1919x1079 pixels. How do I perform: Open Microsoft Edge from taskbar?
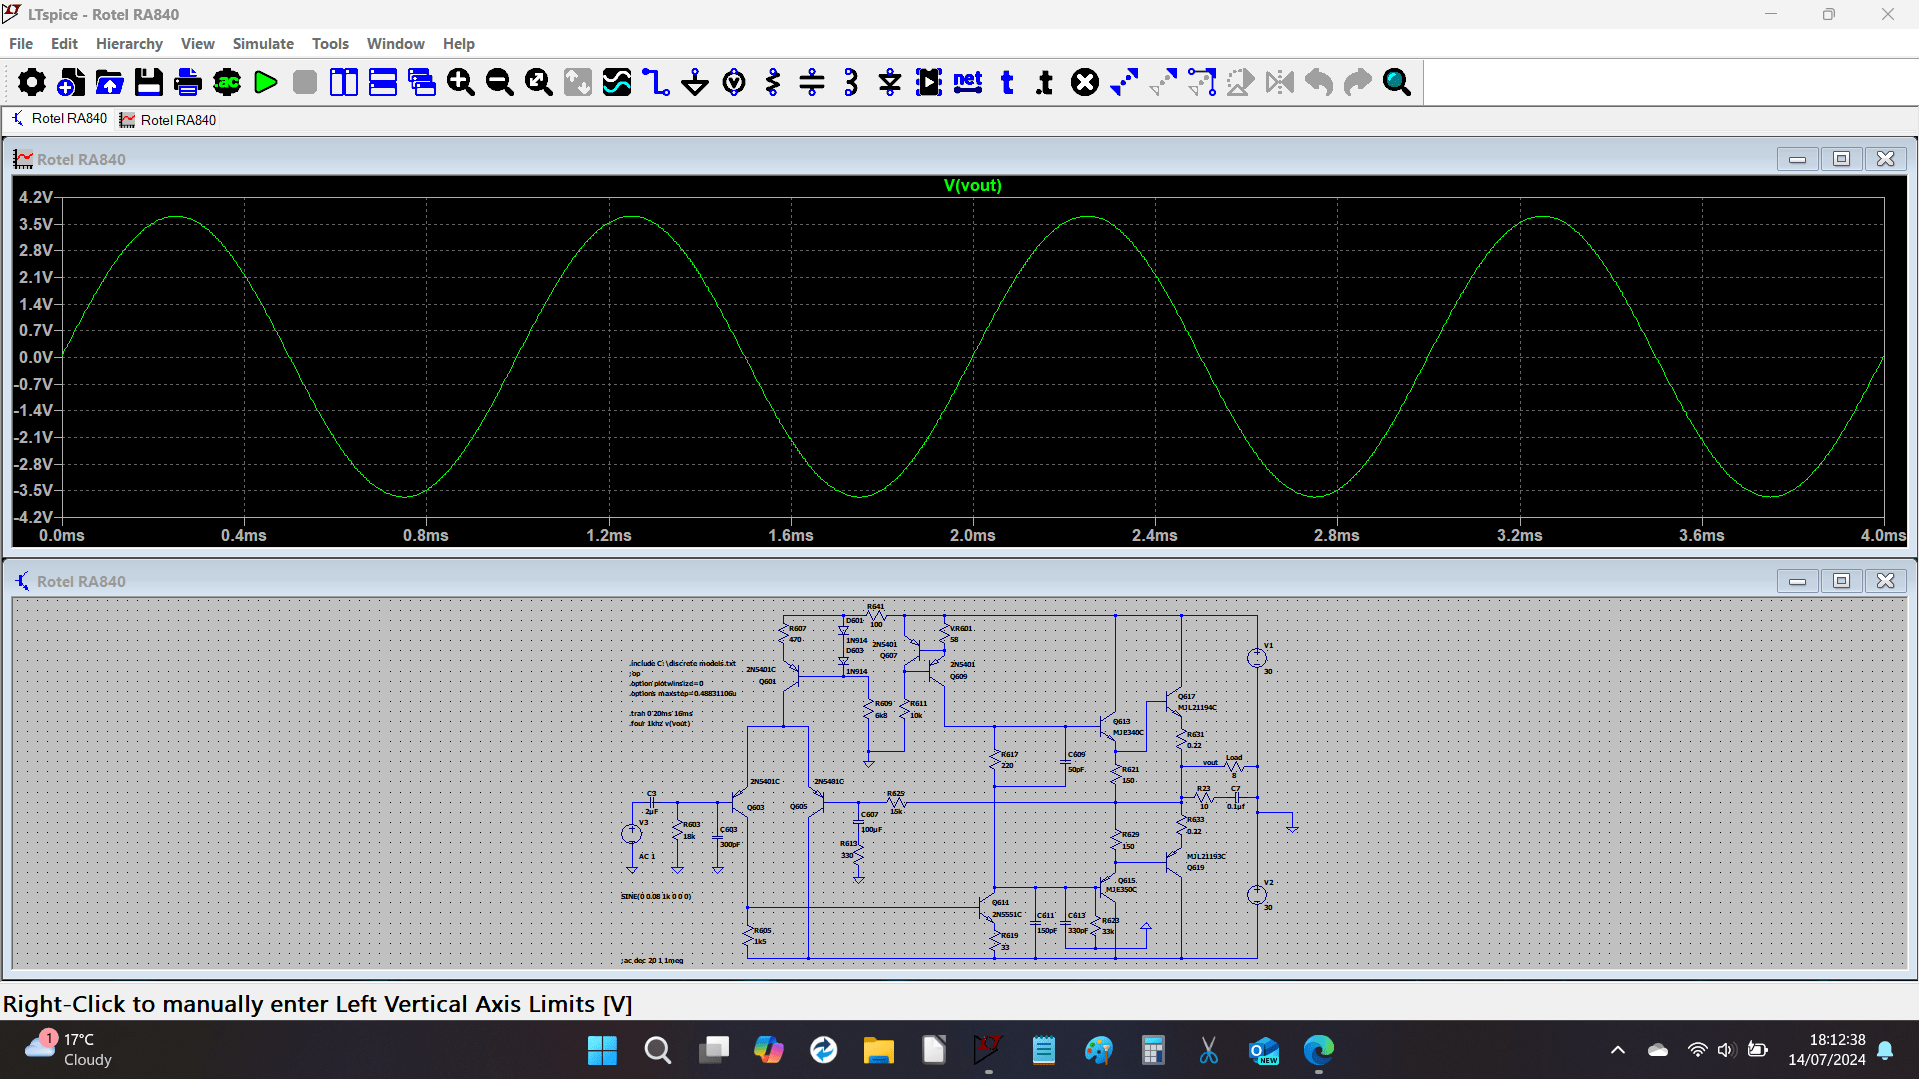pos(1319,1050)
